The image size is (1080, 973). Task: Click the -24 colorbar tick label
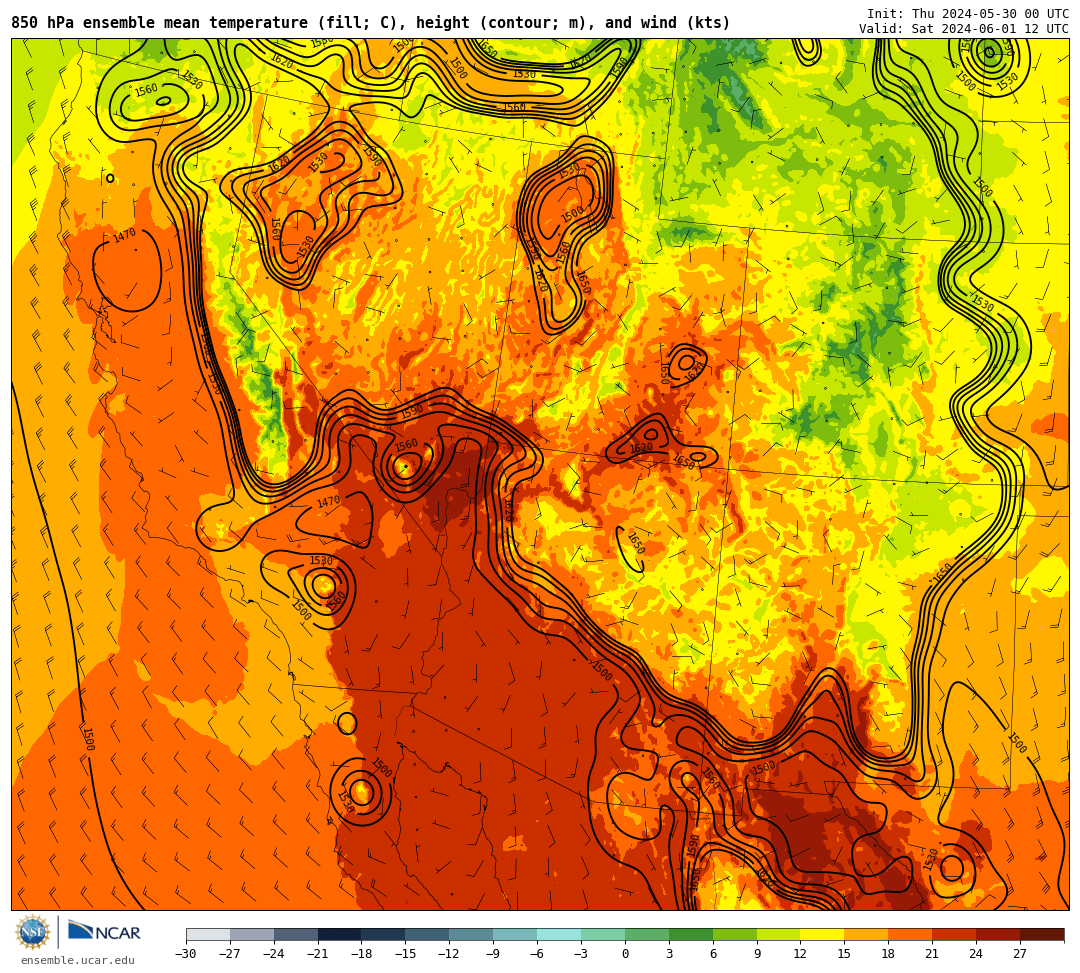[x=274, y=954]
